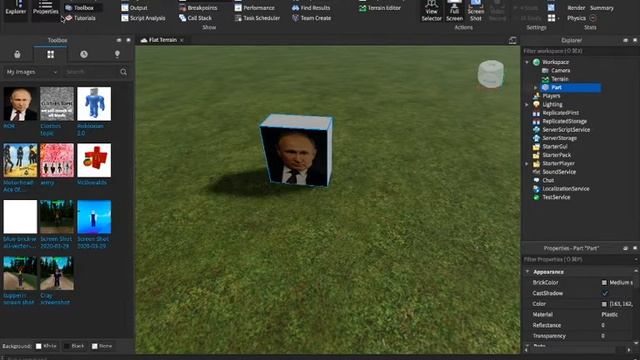Open the Breakpoints window

[x=198, y=8]
